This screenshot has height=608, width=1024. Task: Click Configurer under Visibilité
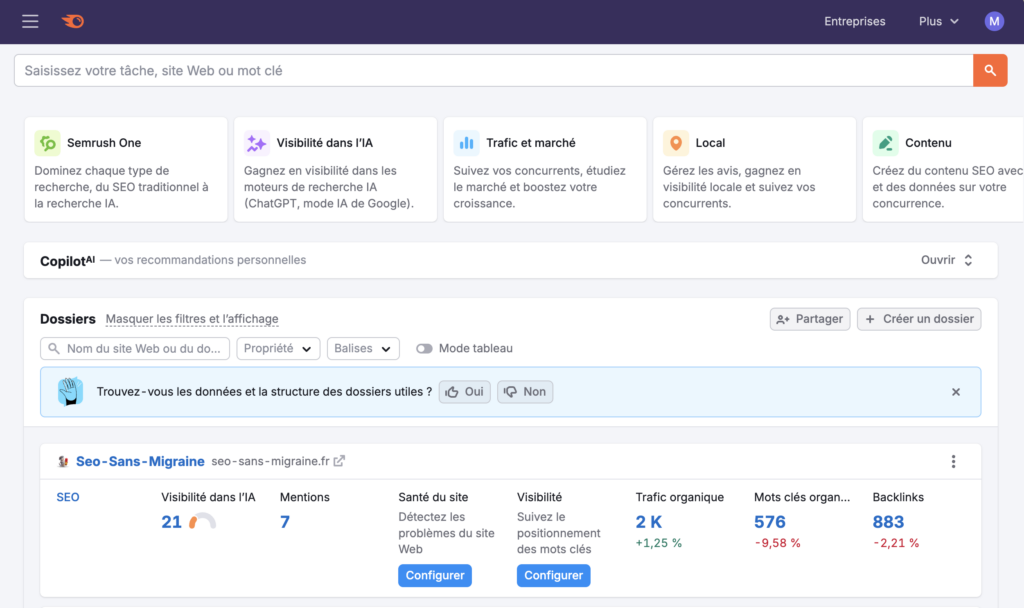pyautogui.click(x=554, y=575)
